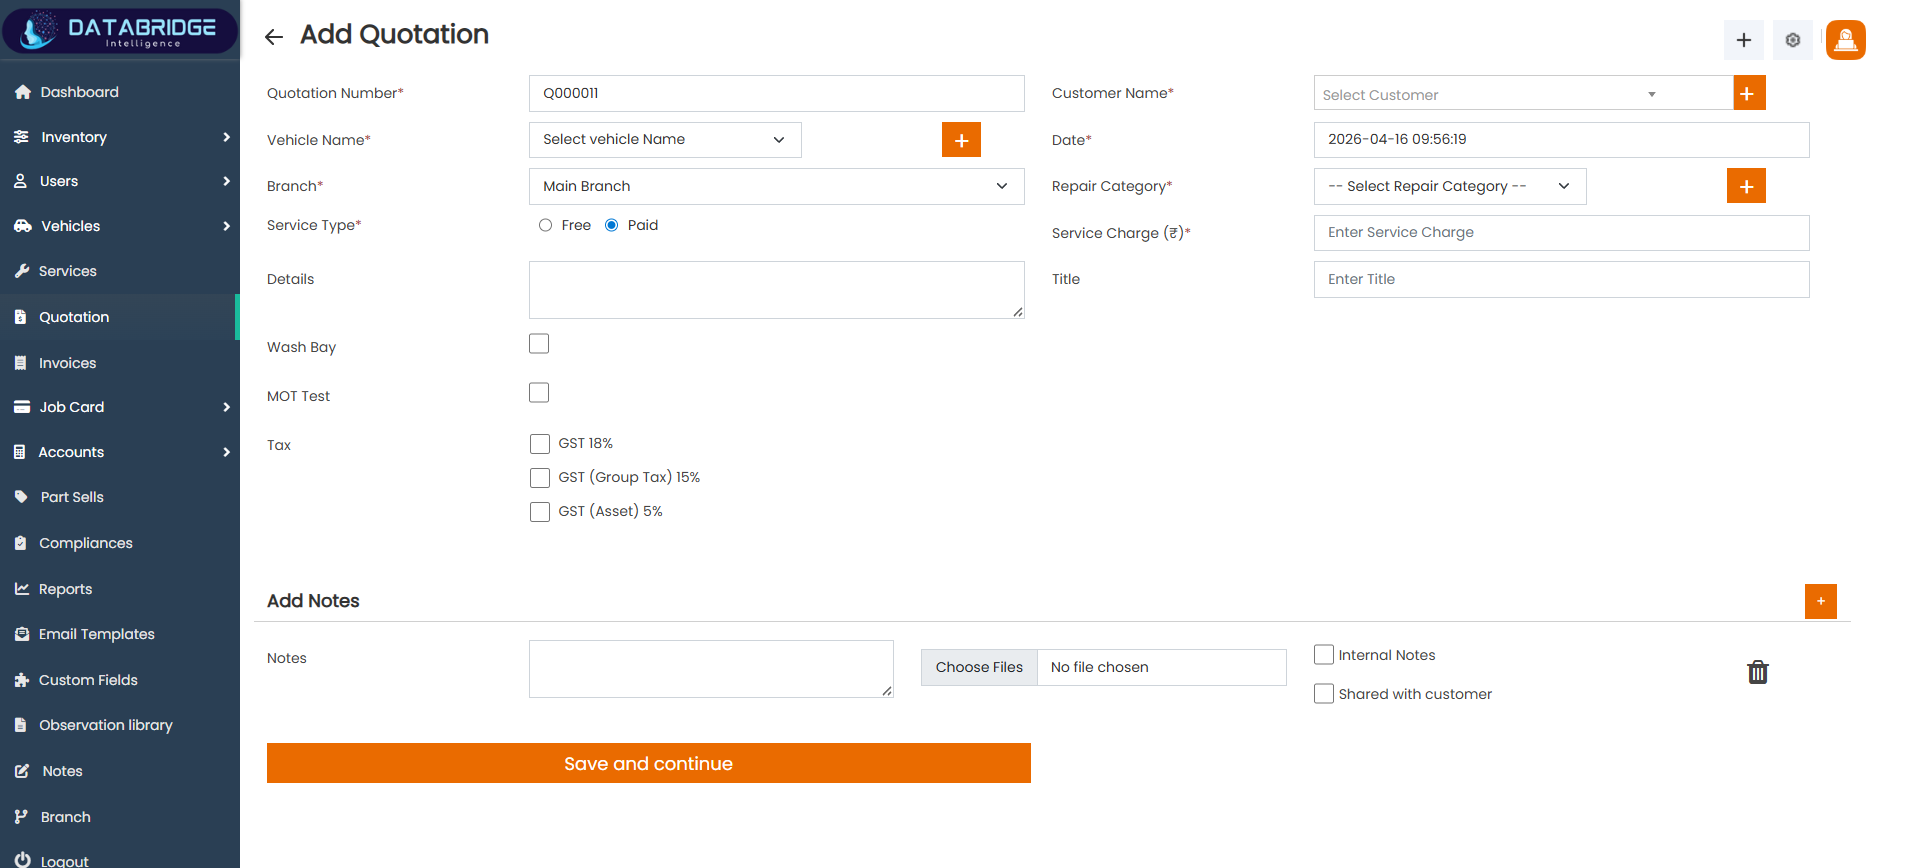Add a repair category with the orange plus

pos(1746,186)
